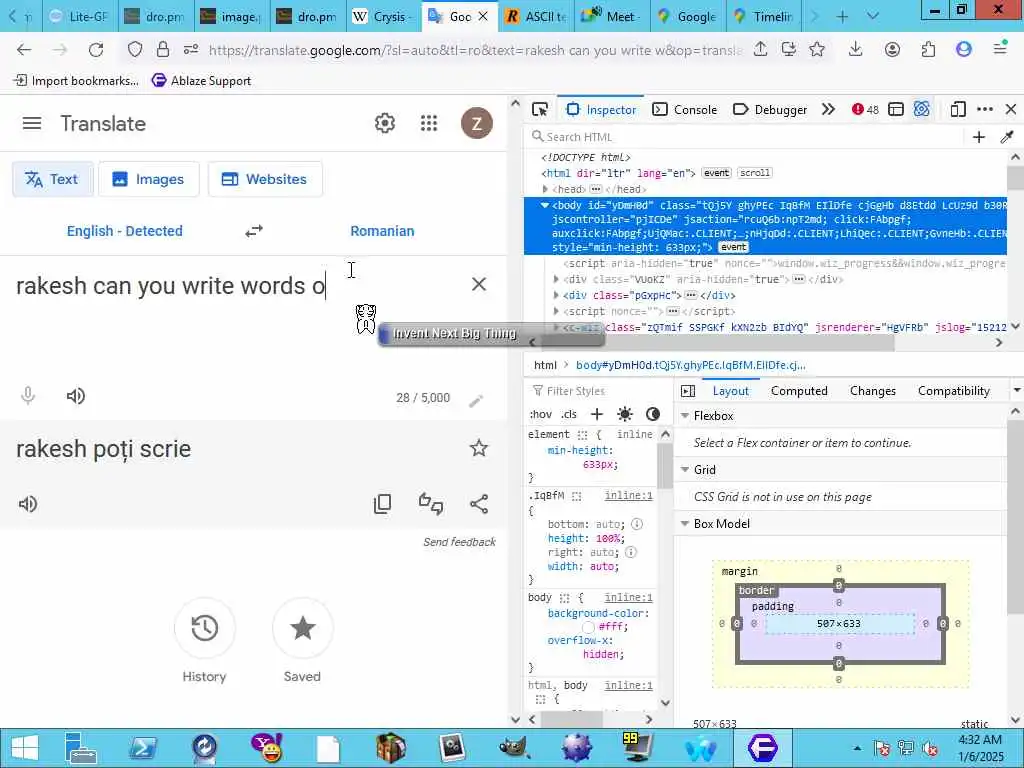
Task: Copy the translation to clipboard
Action: (x=383, y=504)
